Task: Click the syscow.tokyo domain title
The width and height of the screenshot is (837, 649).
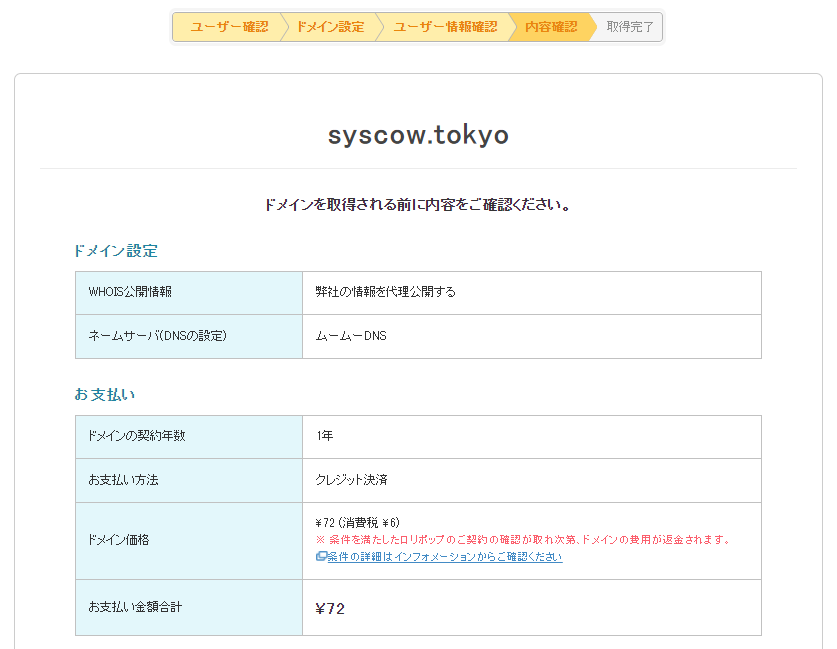Action: [418, 135]
